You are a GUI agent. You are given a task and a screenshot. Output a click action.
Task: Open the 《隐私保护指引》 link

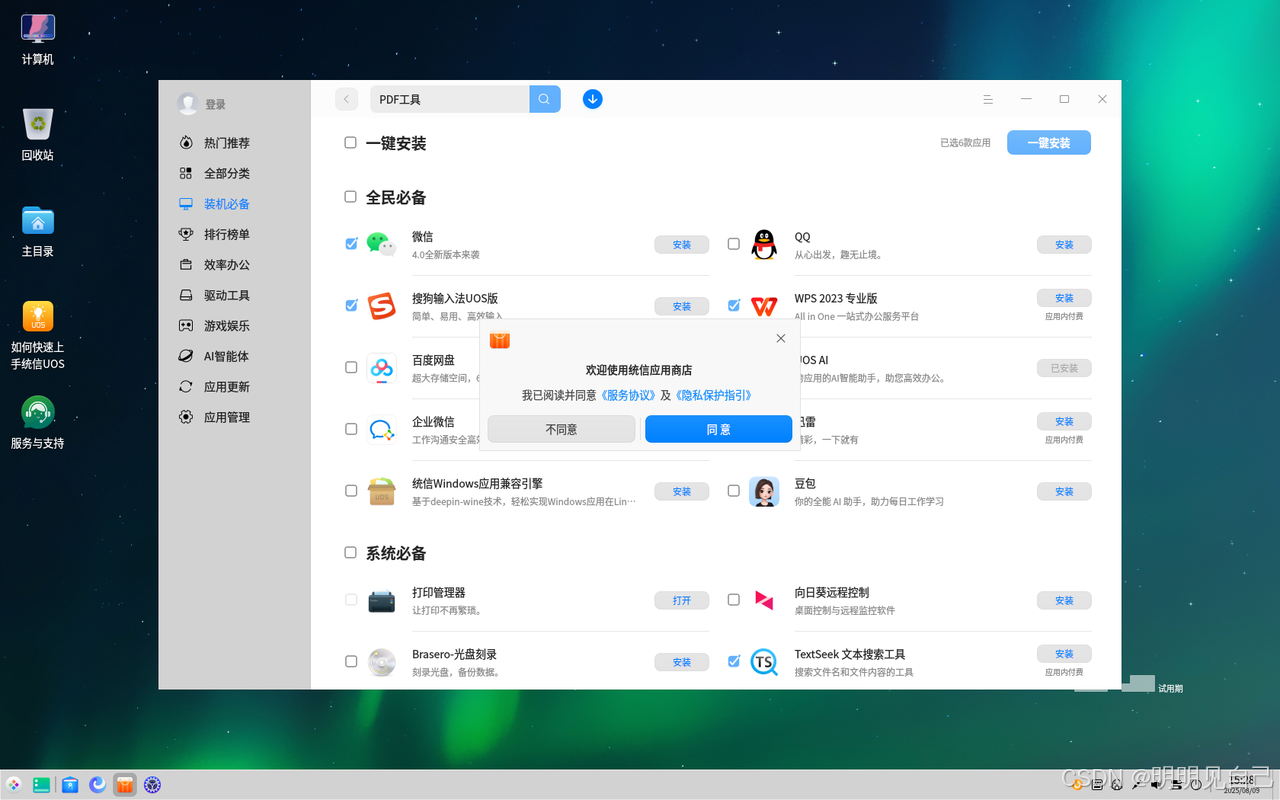[713, 396]
